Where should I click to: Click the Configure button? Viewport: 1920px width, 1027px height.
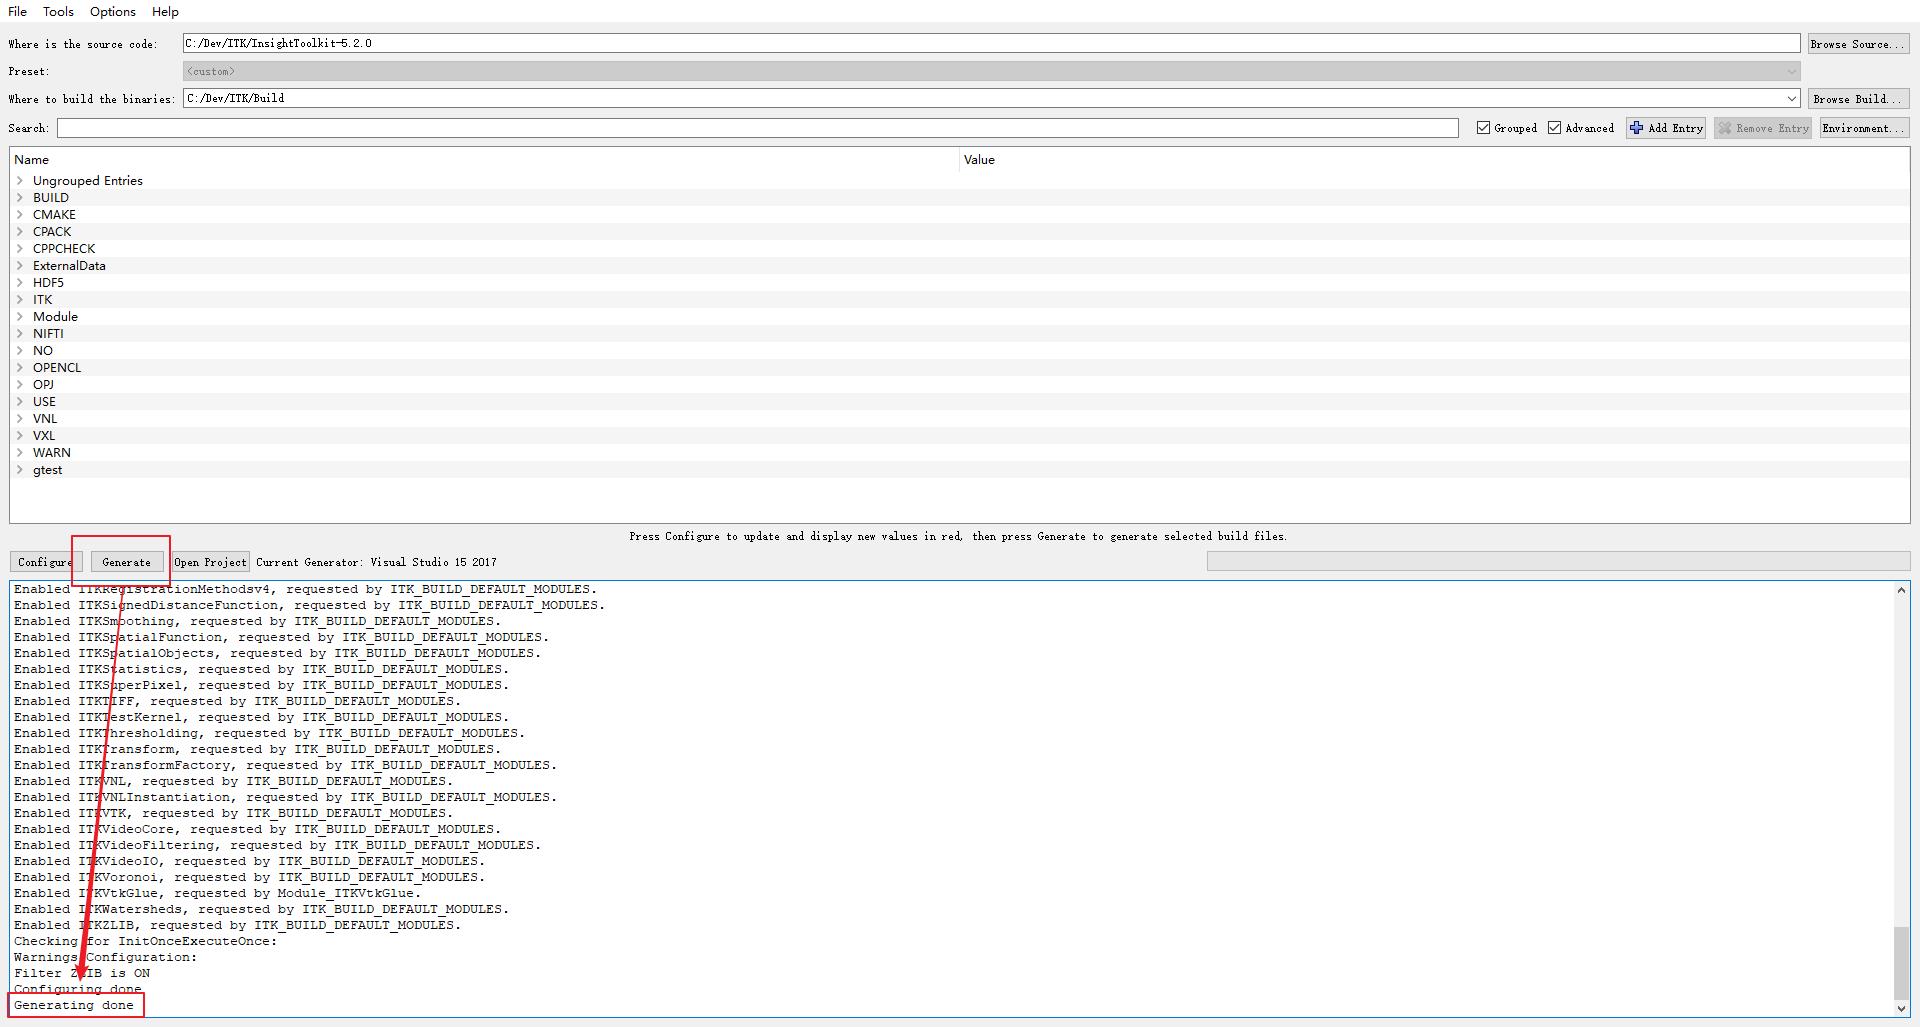pos(46,562)
